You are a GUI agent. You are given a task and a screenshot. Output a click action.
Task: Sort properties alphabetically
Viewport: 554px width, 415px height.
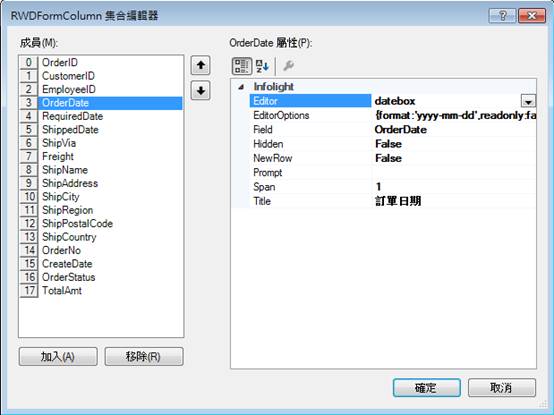click(262, 66)
